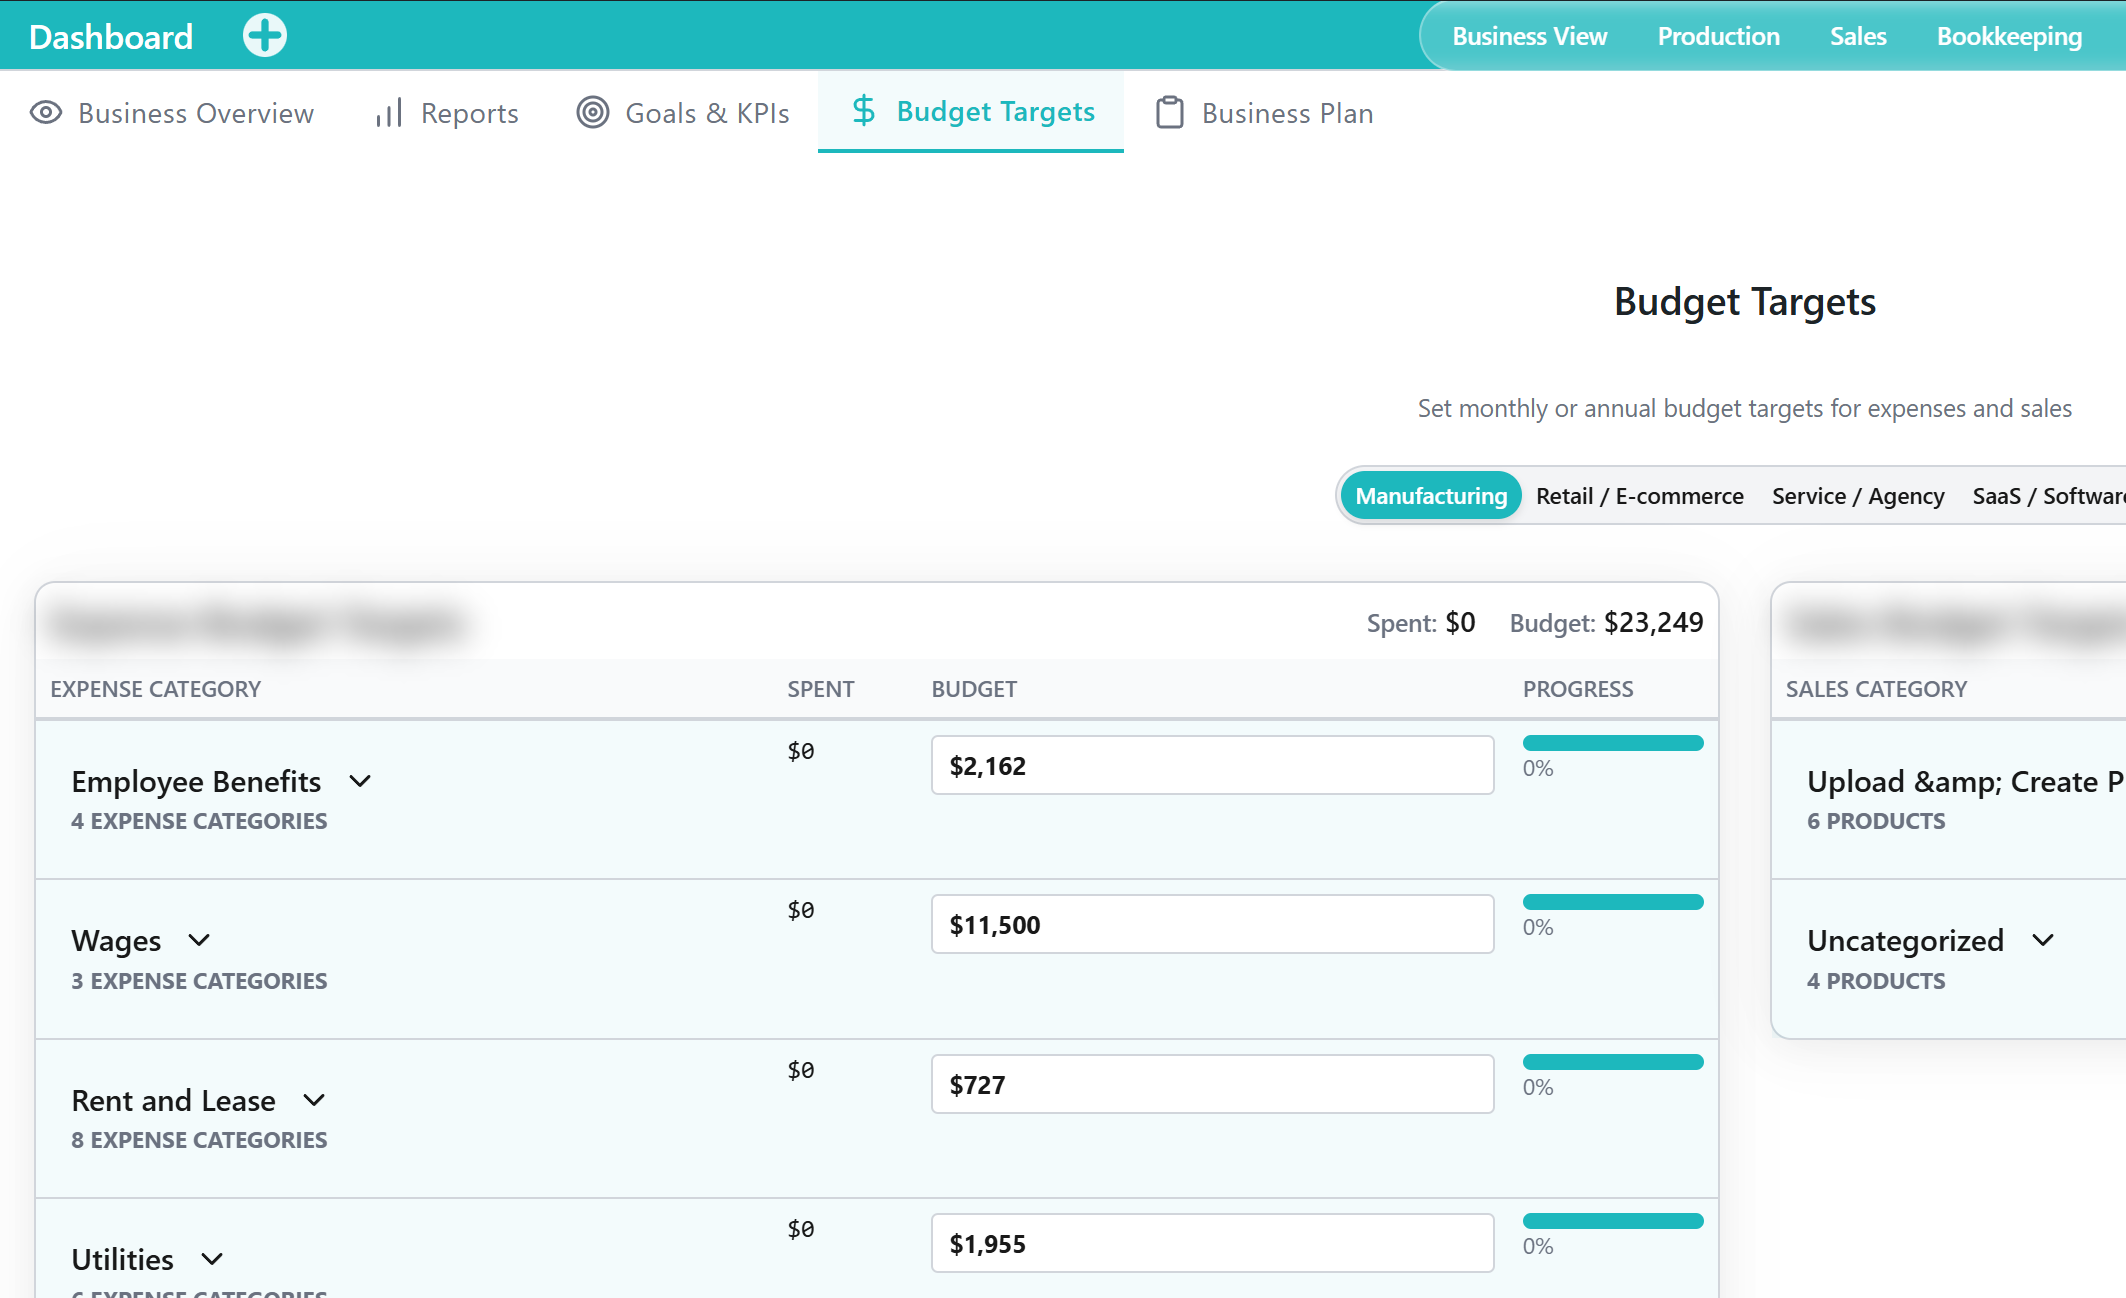Image resolution: width=2126 pixels, height=1298 pixels.
Task: Click the Wages progress bar
Action: (x=1612, y=902)
